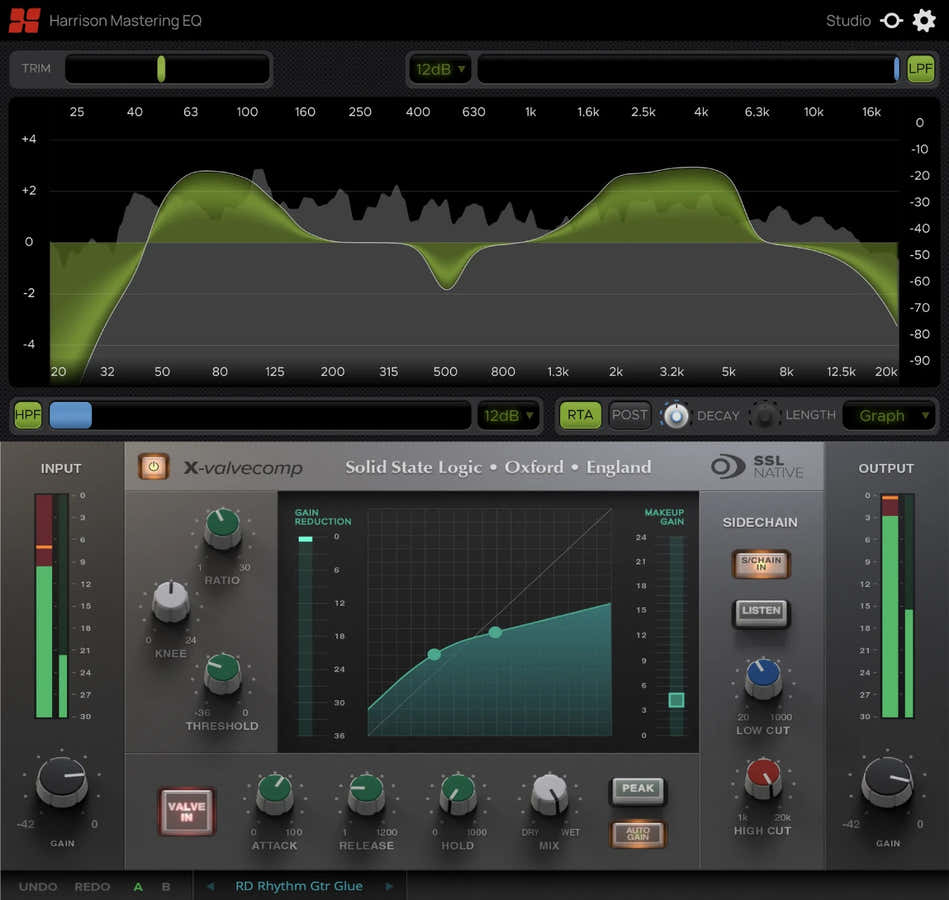Image resolution: width=949 pixels, height=900 pixels.
Task: Toggle the VALVE IN button
Action: [x=186, y=812]
